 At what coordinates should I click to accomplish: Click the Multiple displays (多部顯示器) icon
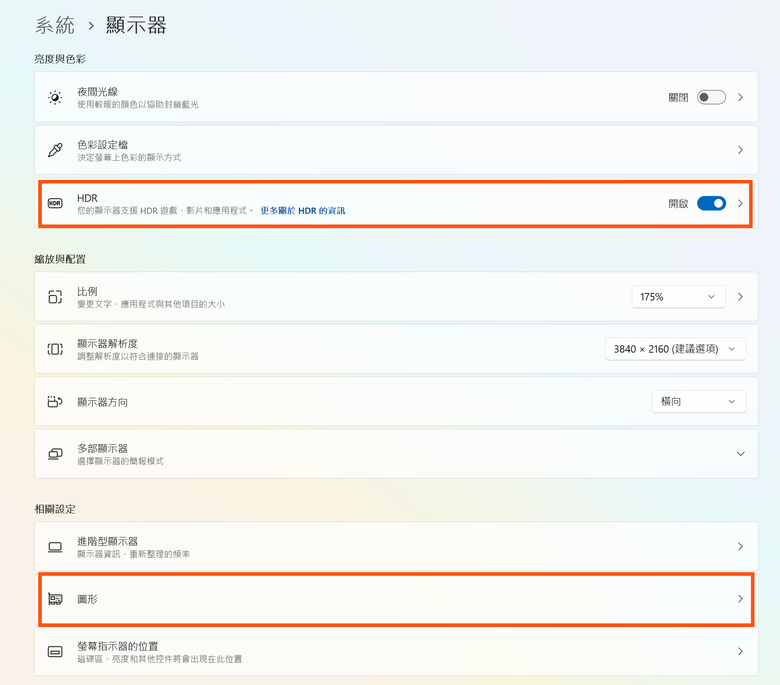[x=55, y=454]
